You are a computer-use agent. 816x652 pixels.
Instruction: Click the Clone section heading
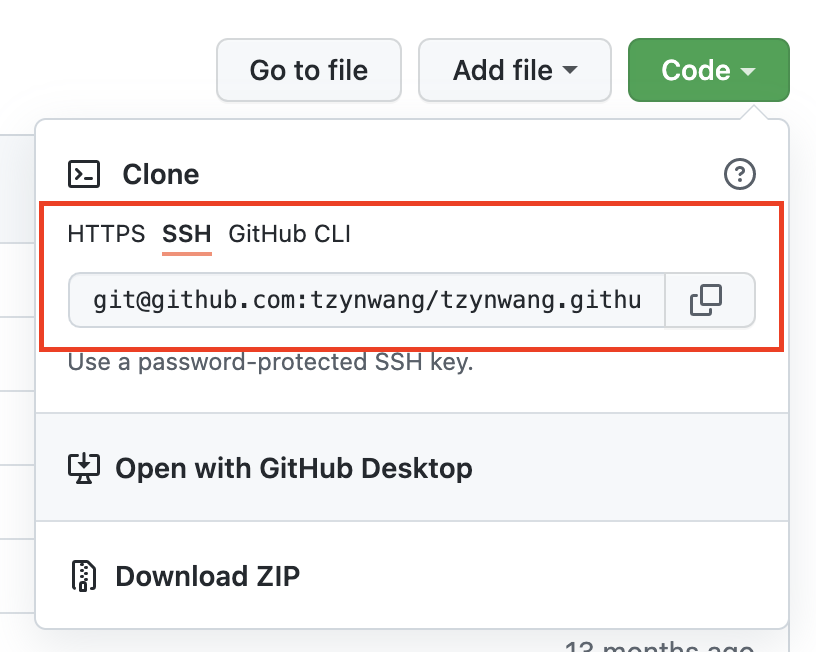point(160,173)
